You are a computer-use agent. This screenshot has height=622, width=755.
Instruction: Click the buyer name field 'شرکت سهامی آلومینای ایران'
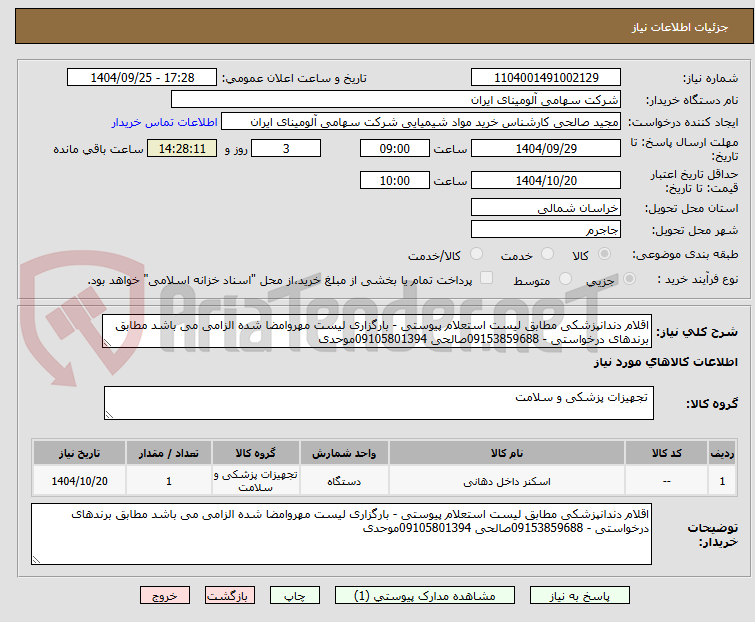(396, 100)
